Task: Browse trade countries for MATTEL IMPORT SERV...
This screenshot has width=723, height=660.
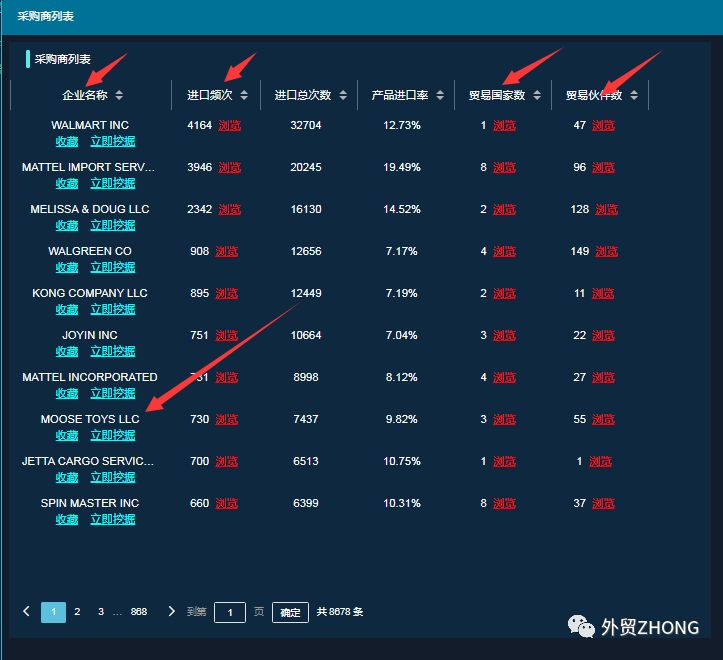Action: tap(504, 167)
